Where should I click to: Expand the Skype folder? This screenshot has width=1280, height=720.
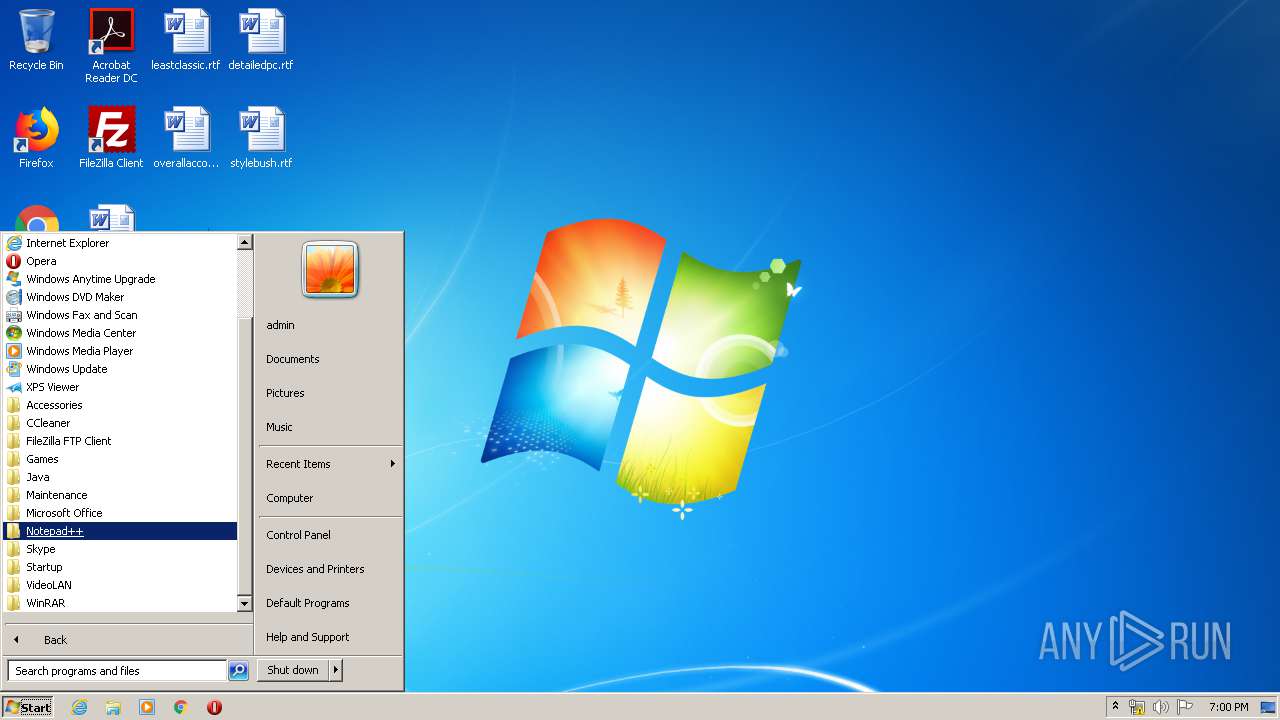coord(120,549)
